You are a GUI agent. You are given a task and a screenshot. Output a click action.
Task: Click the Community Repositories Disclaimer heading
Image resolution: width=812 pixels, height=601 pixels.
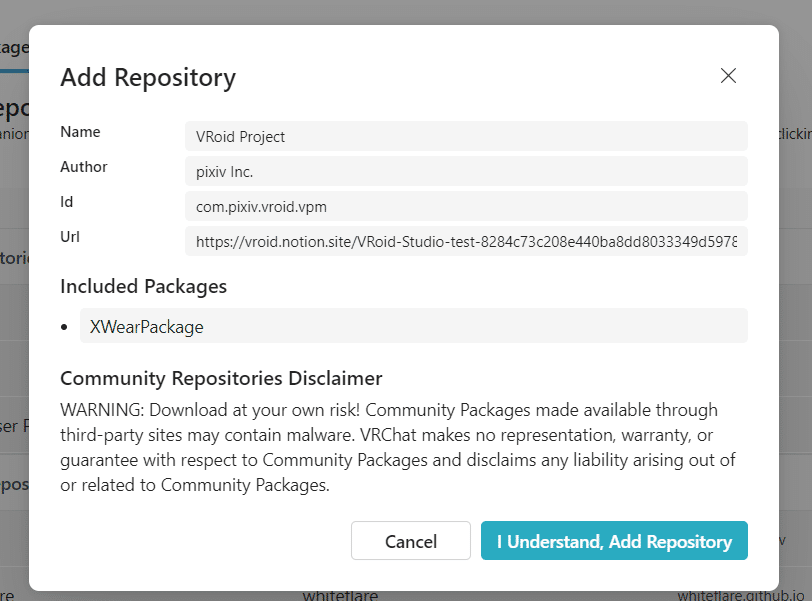coord(221,378)
